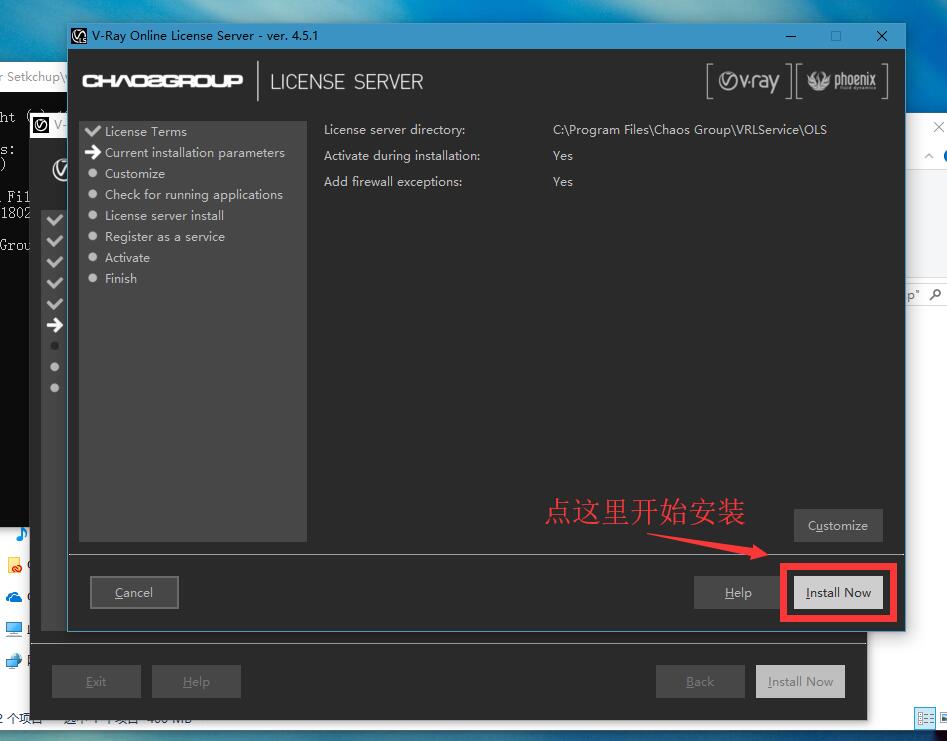Click the Phoenix logo in header
Viewport: 947px width, 741px height.
pos(842,80)
